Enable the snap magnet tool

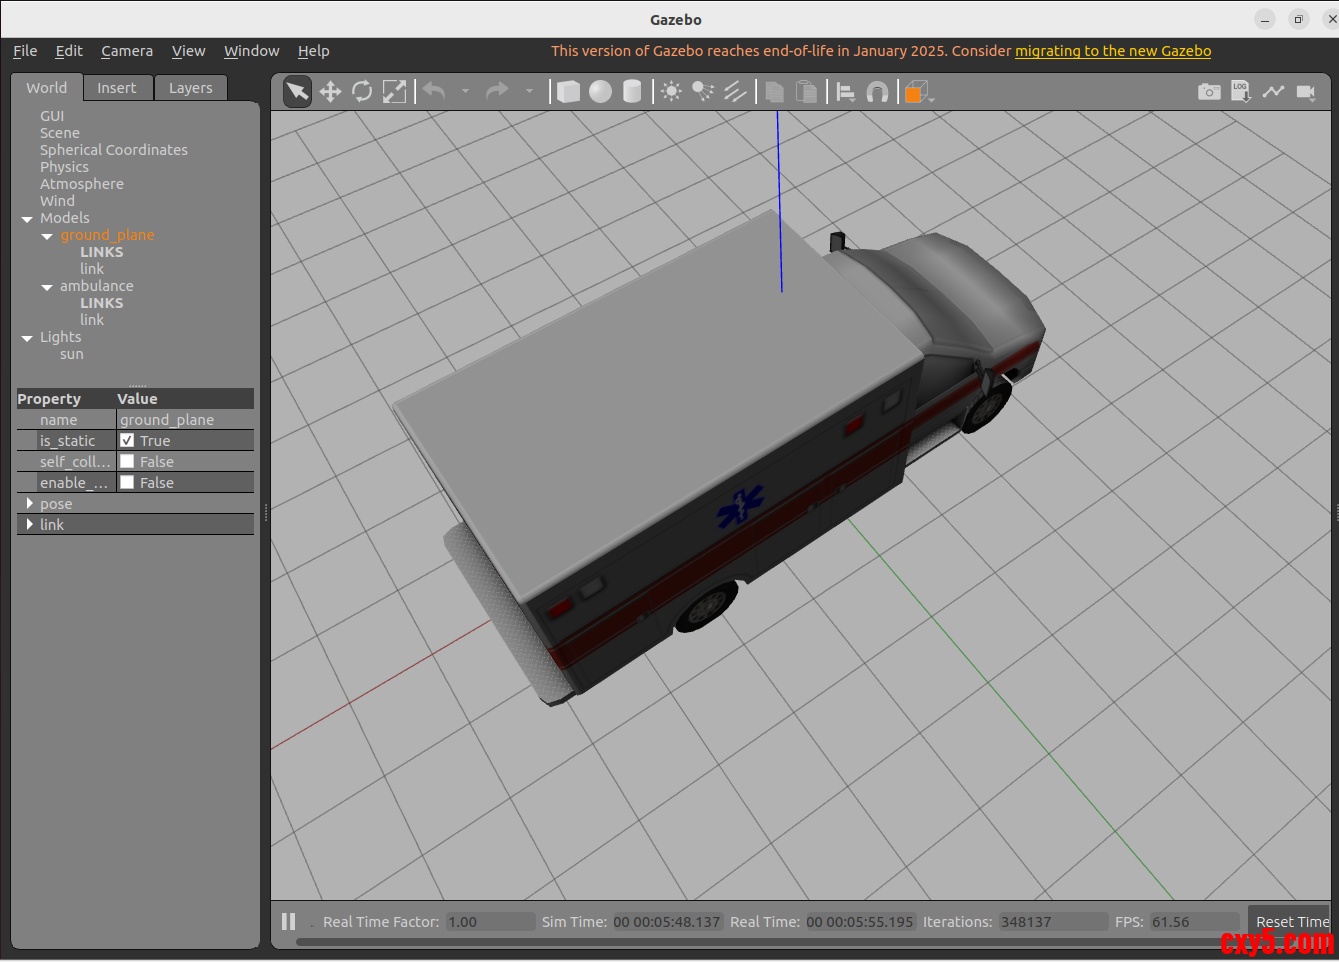coord(877,92)
